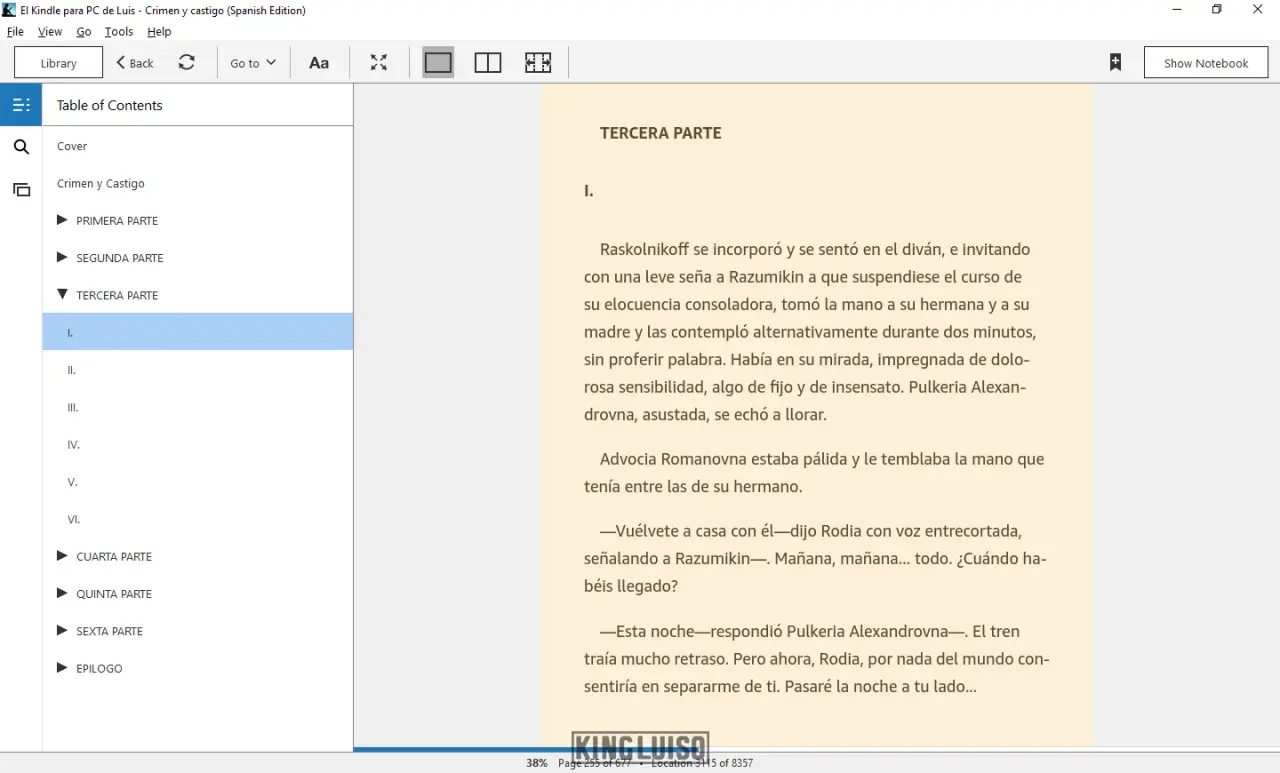Click CUARTA PARTE label in contents
Image resolution: width=1280 pixels, height=773 pixels.
(114, 557)
